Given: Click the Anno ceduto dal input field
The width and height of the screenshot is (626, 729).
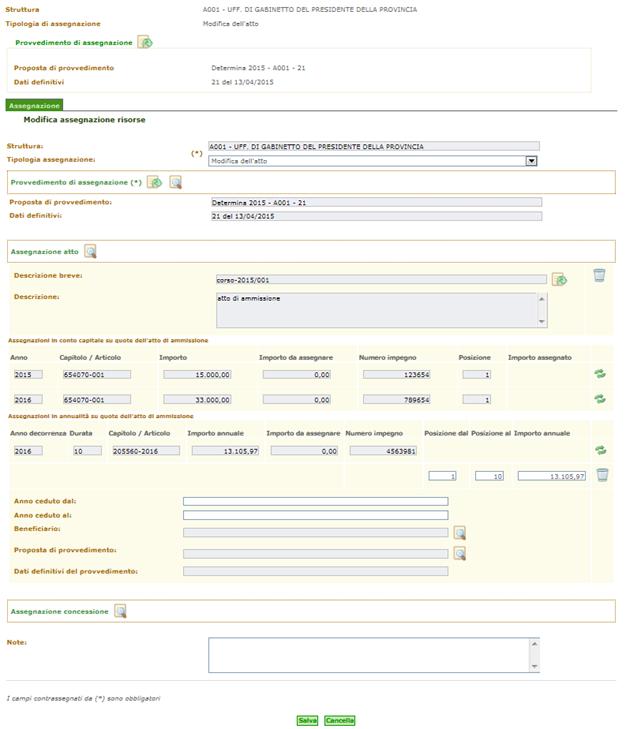Looking at the screenshot, I should [x=316, y=501].
